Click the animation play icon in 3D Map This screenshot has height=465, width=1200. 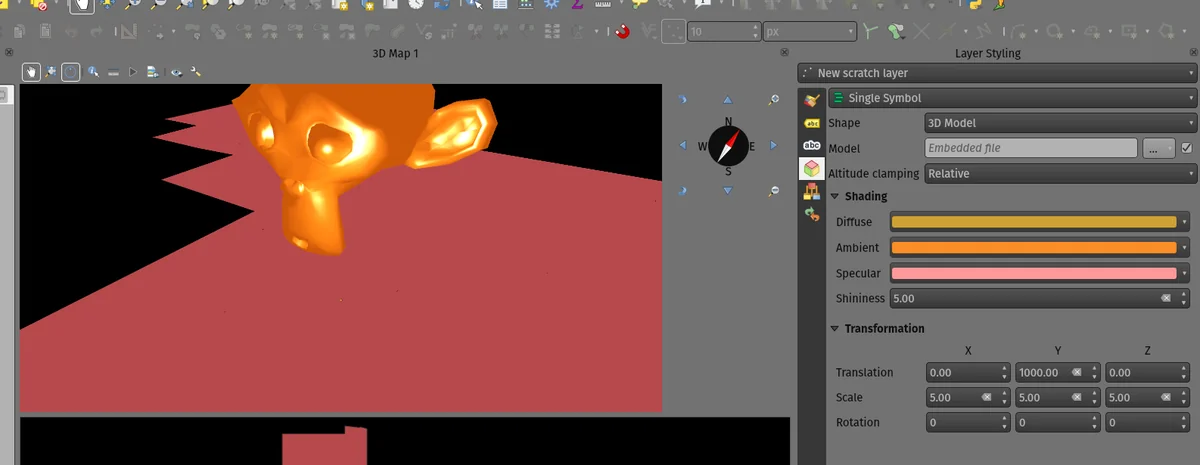(133, 72)
